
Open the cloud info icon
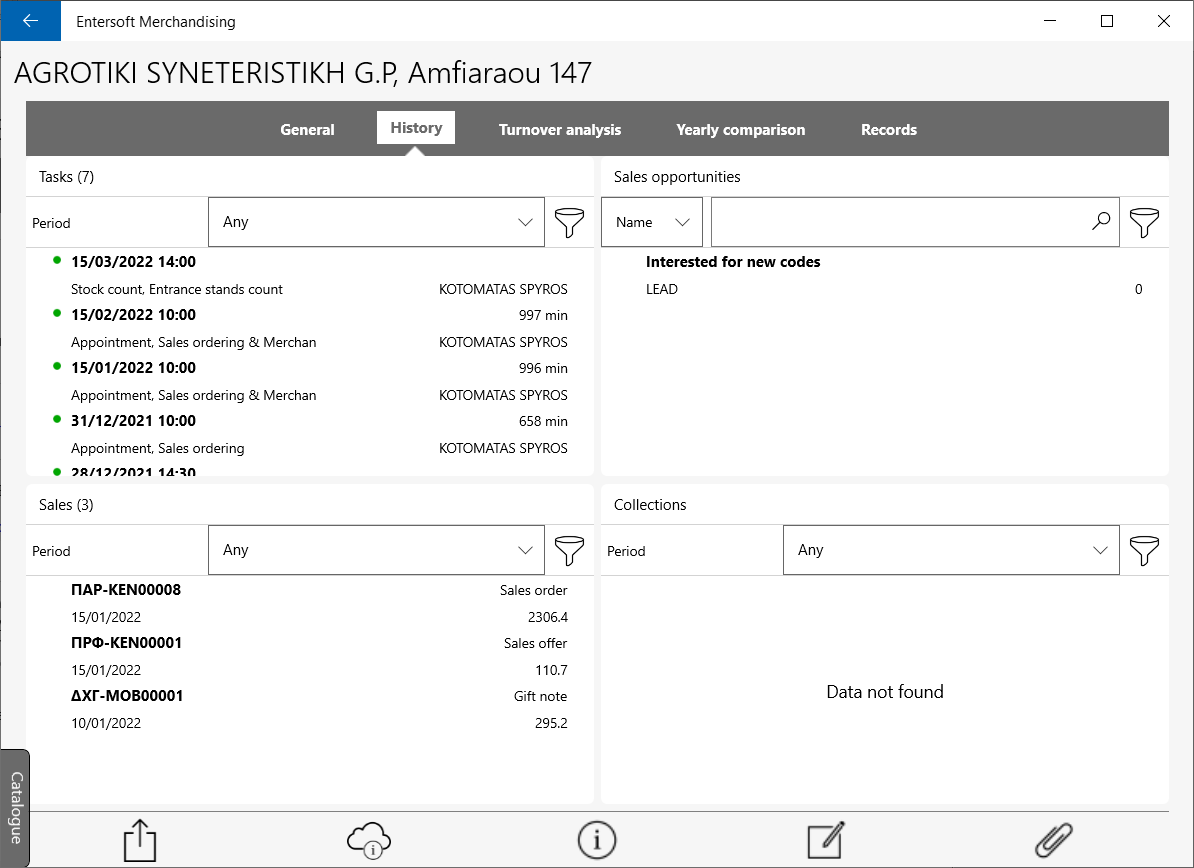point(369,840)
